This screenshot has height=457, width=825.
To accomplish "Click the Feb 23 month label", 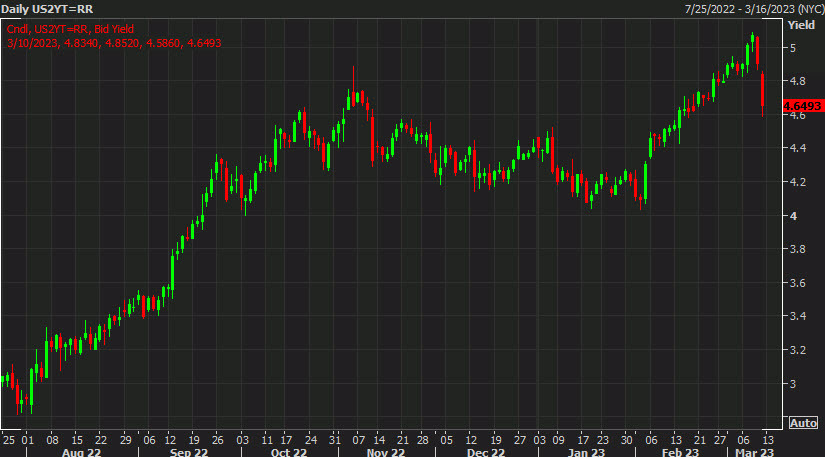I will (x=680, y=452).
